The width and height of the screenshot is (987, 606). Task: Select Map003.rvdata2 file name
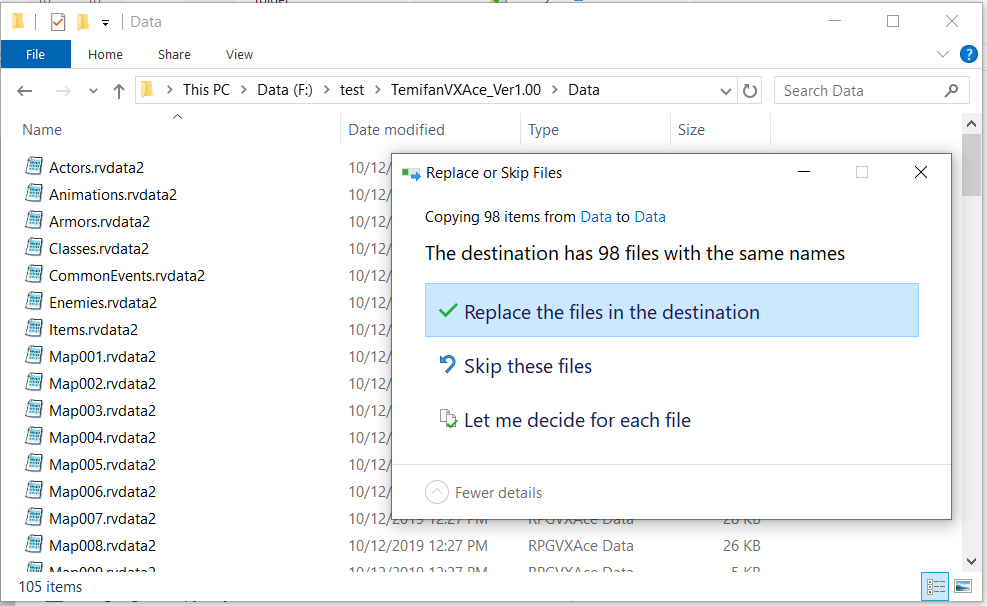click(x=103, y=410)
